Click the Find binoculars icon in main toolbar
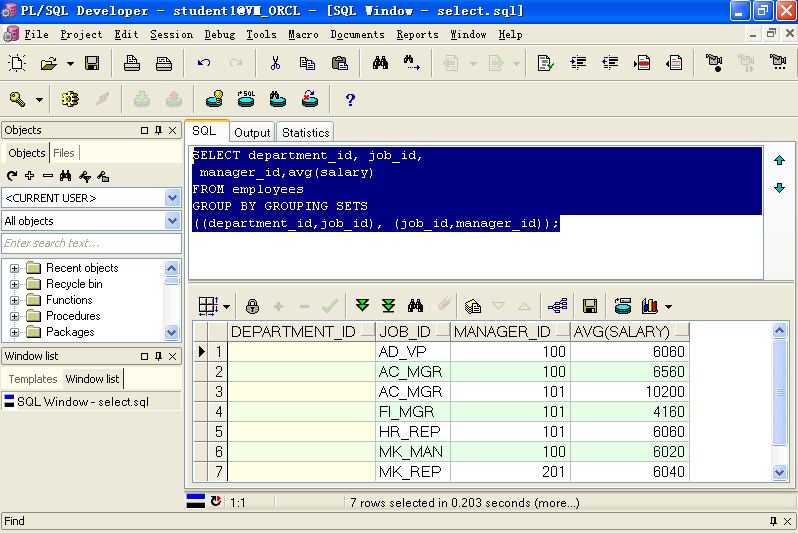Screen dimensions: 798x533 pyautogui.click(x=380, y=63)
